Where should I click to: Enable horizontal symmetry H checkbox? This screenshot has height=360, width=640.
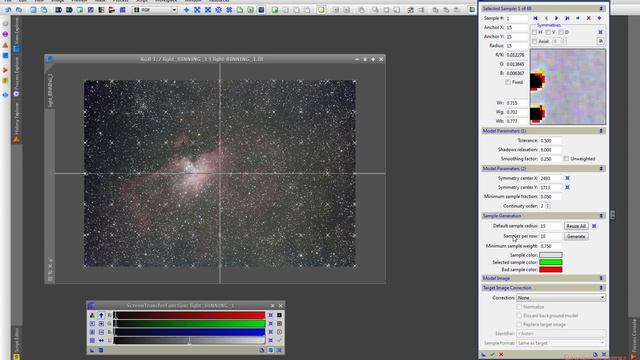534,32
